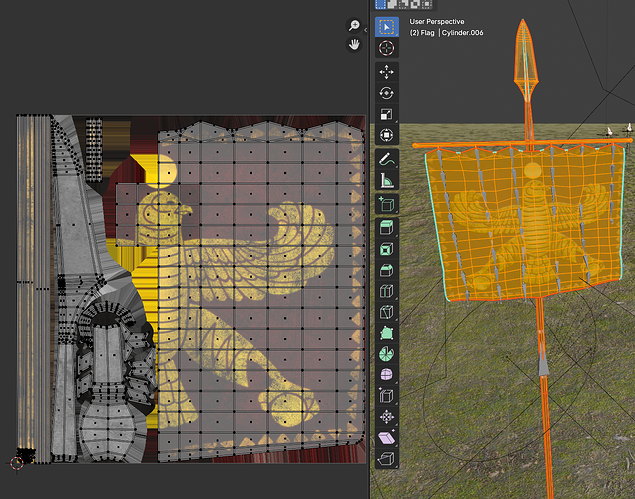Select the Bevel tool
The width and height of the screenshot is (635, 499).
[387, 270]
